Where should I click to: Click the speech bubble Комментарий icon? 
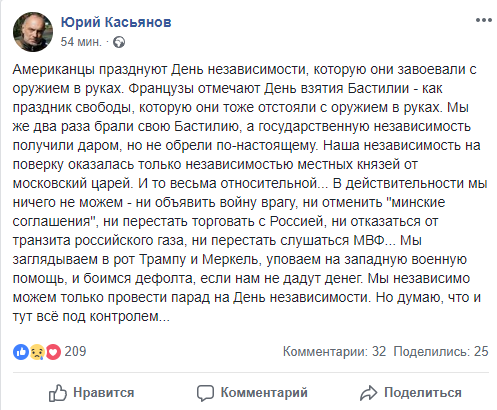pos(205,393)
